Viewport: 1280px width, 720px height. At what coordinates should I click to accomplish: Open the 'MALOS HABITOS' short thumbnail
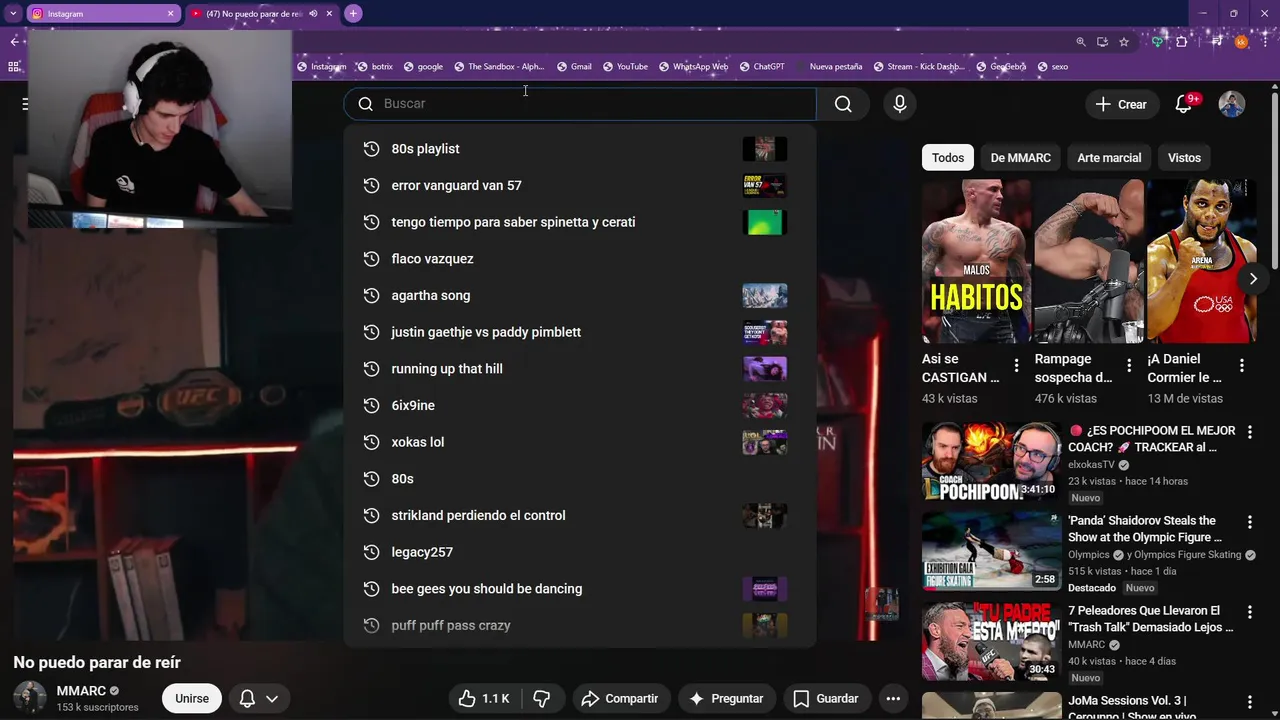pyautogui.click(x=976, y=261)
